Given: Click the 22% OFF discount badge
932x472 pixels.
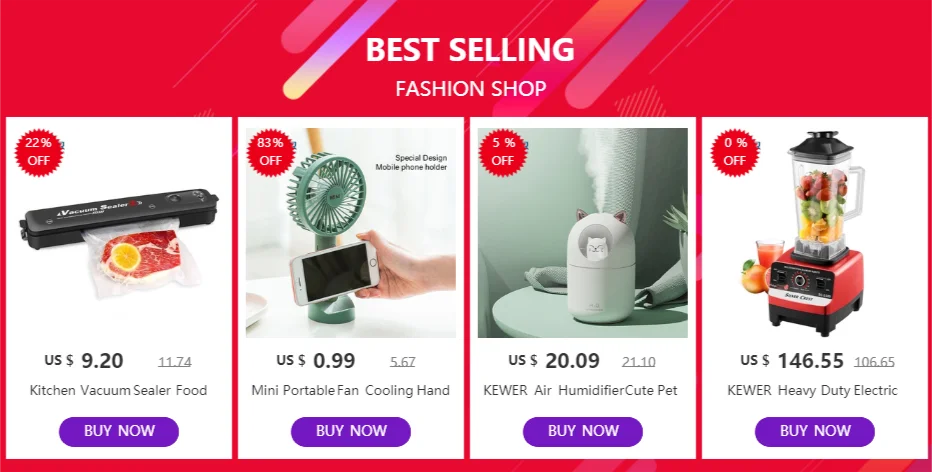Looking at the screenshot, I should (x=39, y=153).
